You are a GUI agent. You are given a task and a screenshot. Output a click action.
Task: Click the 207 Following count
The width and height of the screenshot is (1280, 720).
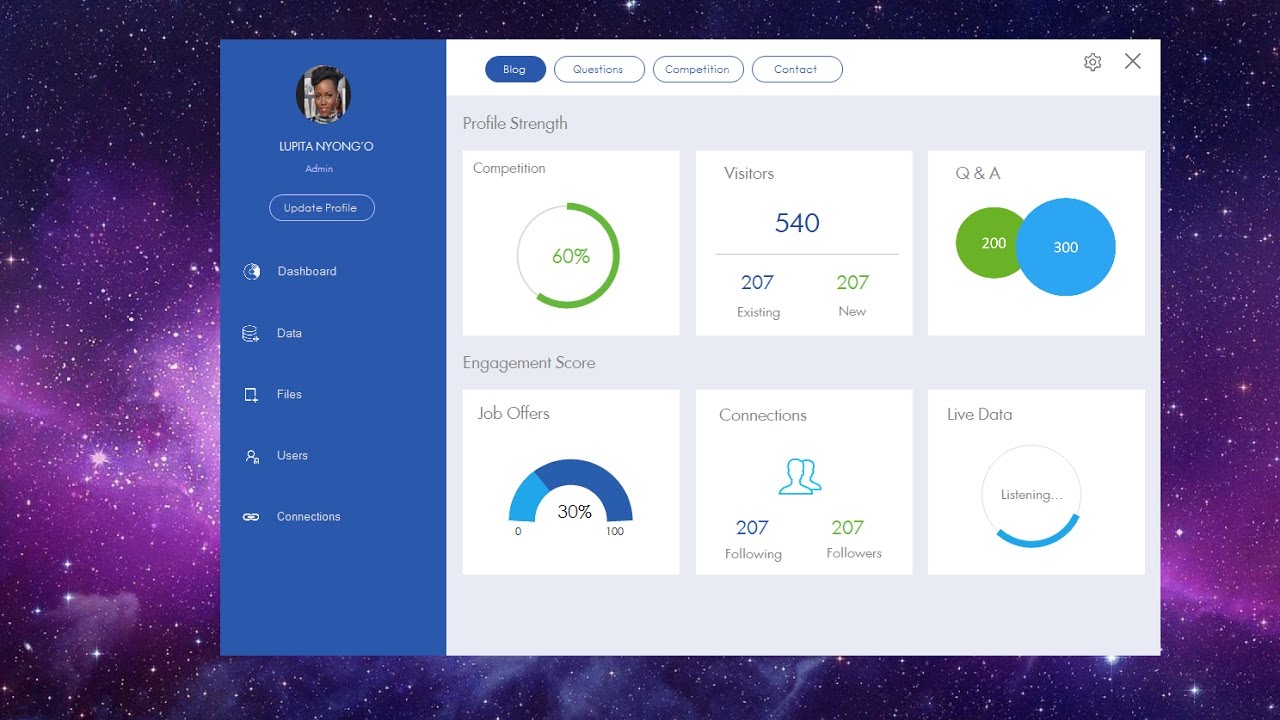pos(752,528)
